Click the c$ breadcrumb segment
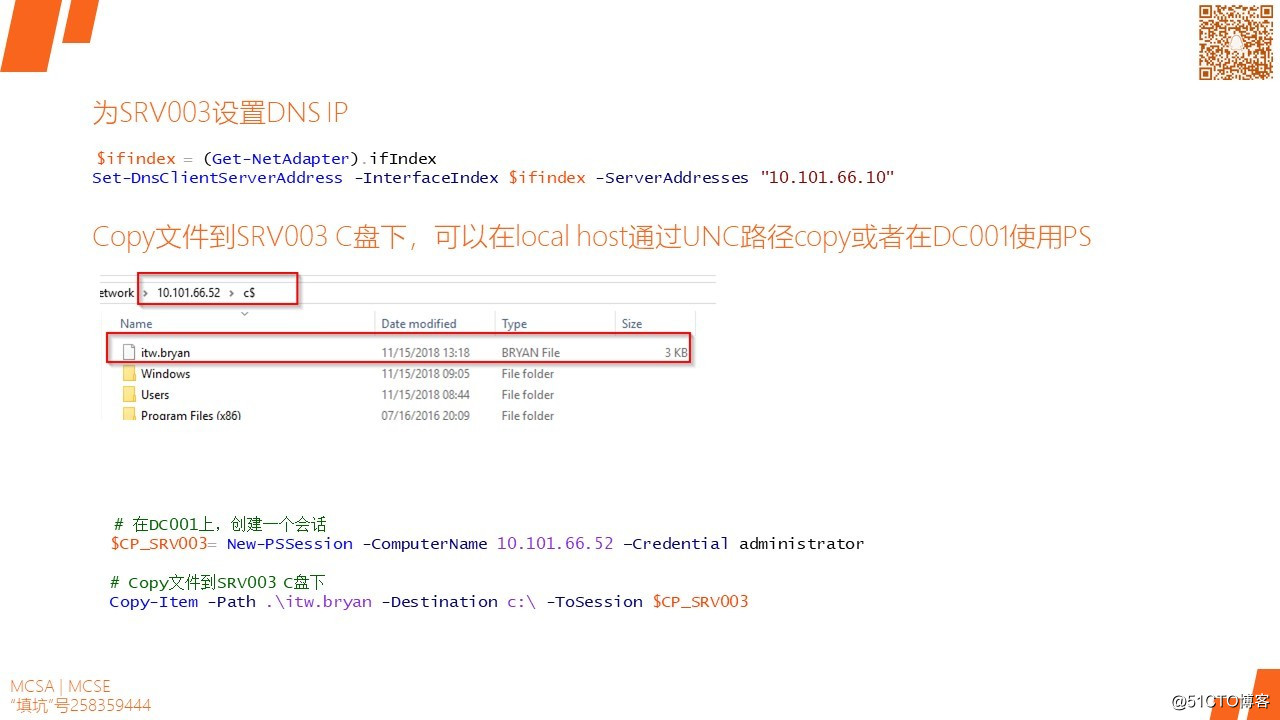 (x=250, y=292)
